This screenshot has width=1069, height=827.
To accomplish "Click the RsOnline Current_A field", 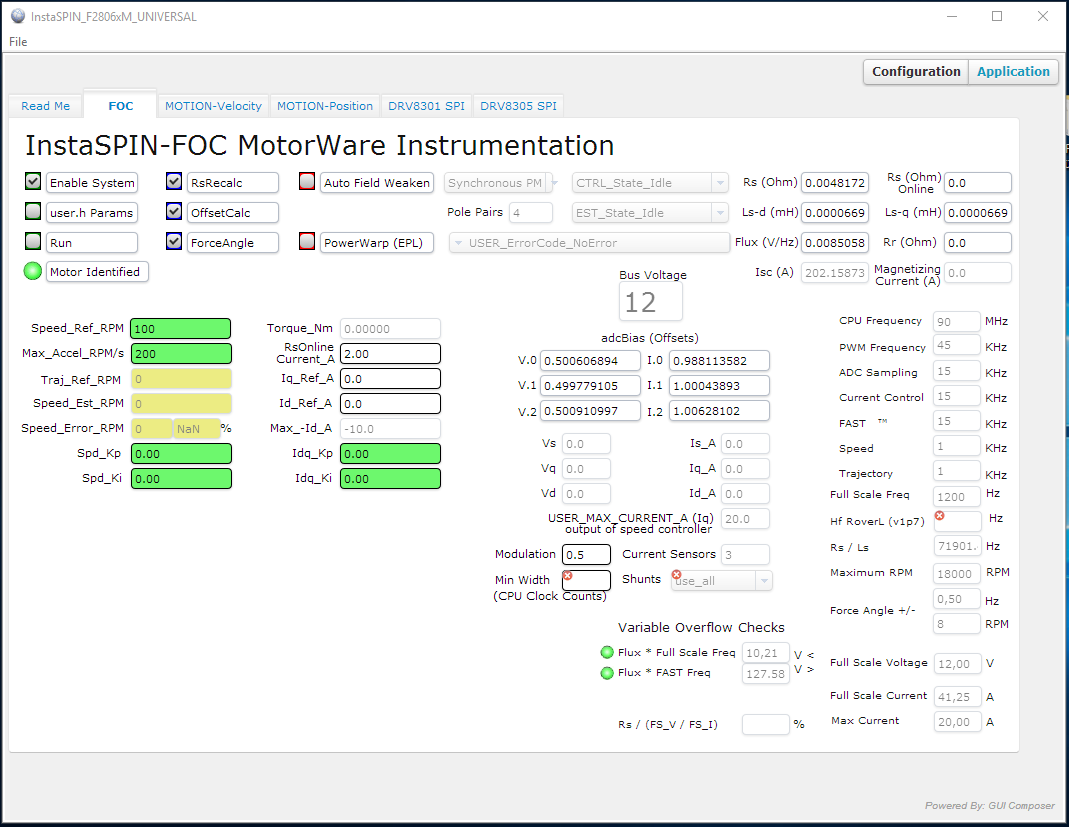I will point(390,354).
